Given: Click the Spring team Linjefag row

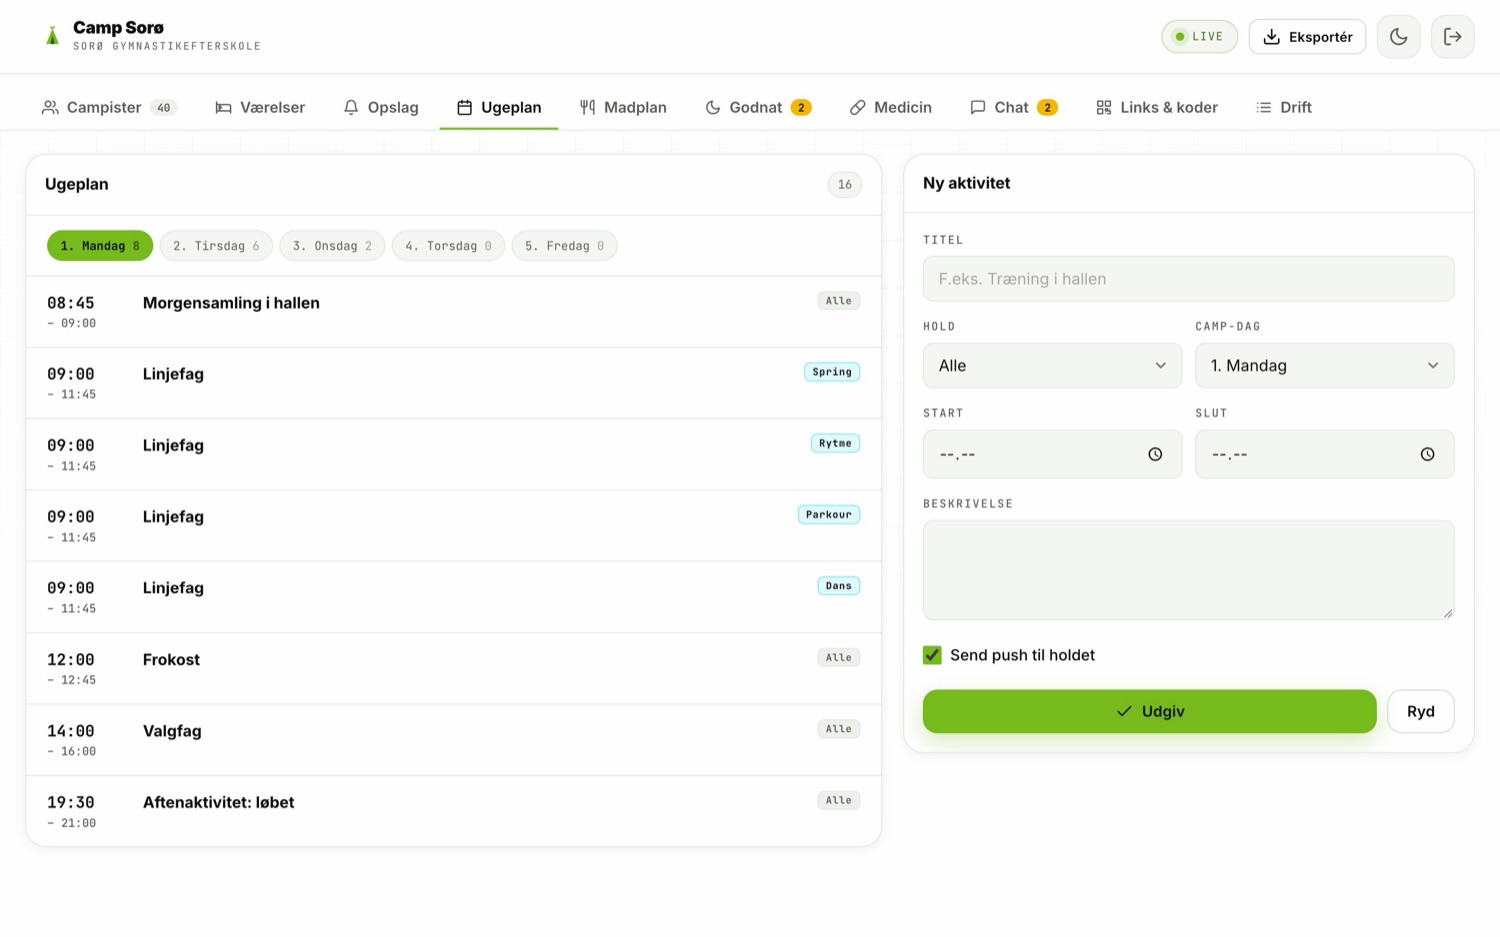Looking at the screenshot, I should point(453,383).
